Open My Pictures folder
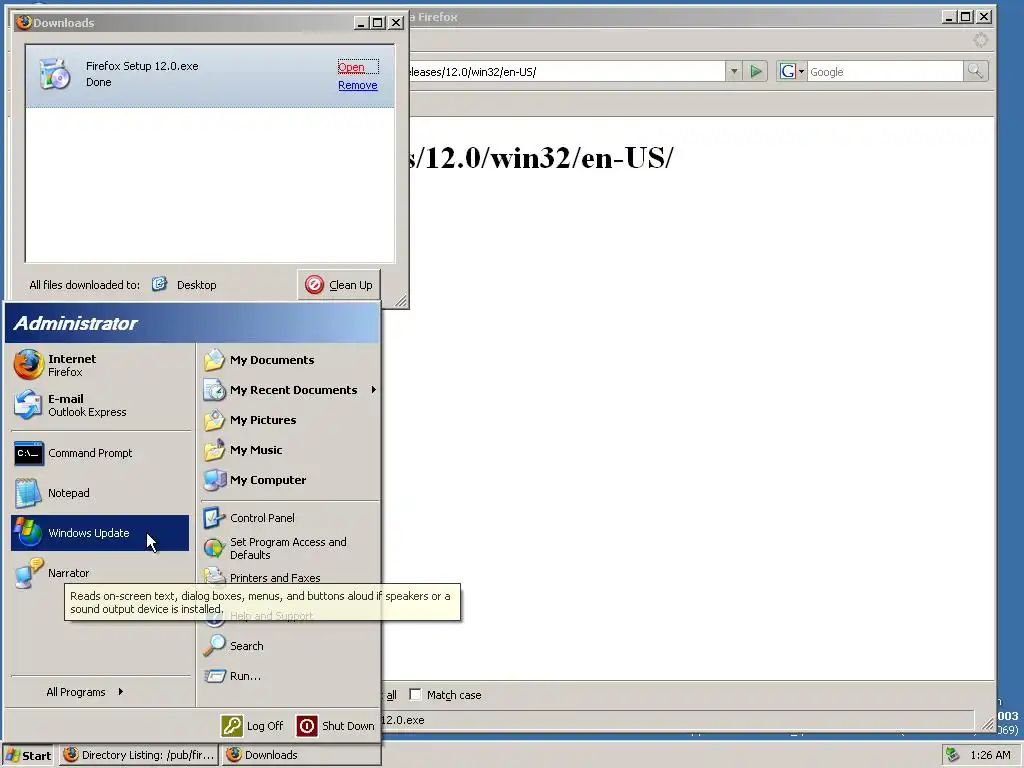Image resolution: width=1024 pixels, height=768 pixels. coord(290,420)
